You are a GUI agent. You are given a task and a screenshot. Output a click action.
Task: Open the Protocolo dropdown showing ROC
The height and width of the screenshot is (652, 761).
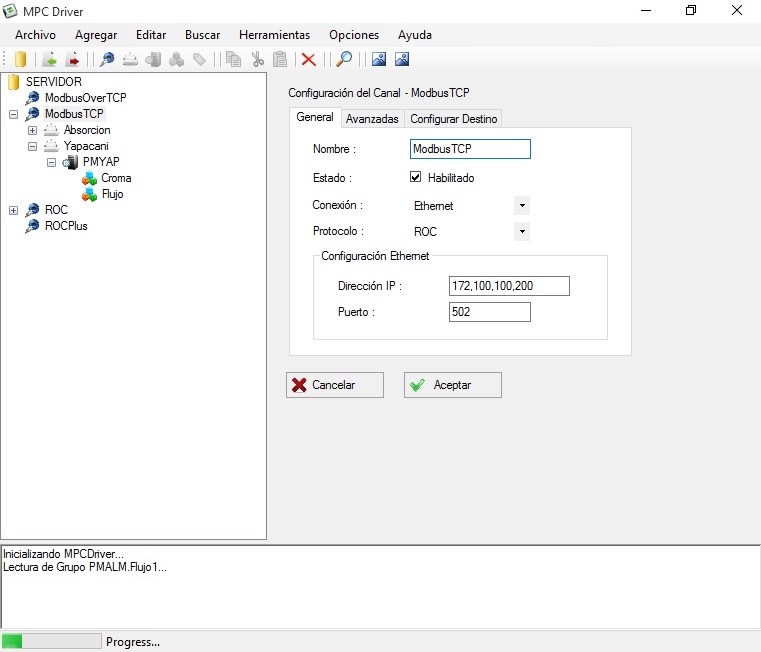tap(522, 232)
